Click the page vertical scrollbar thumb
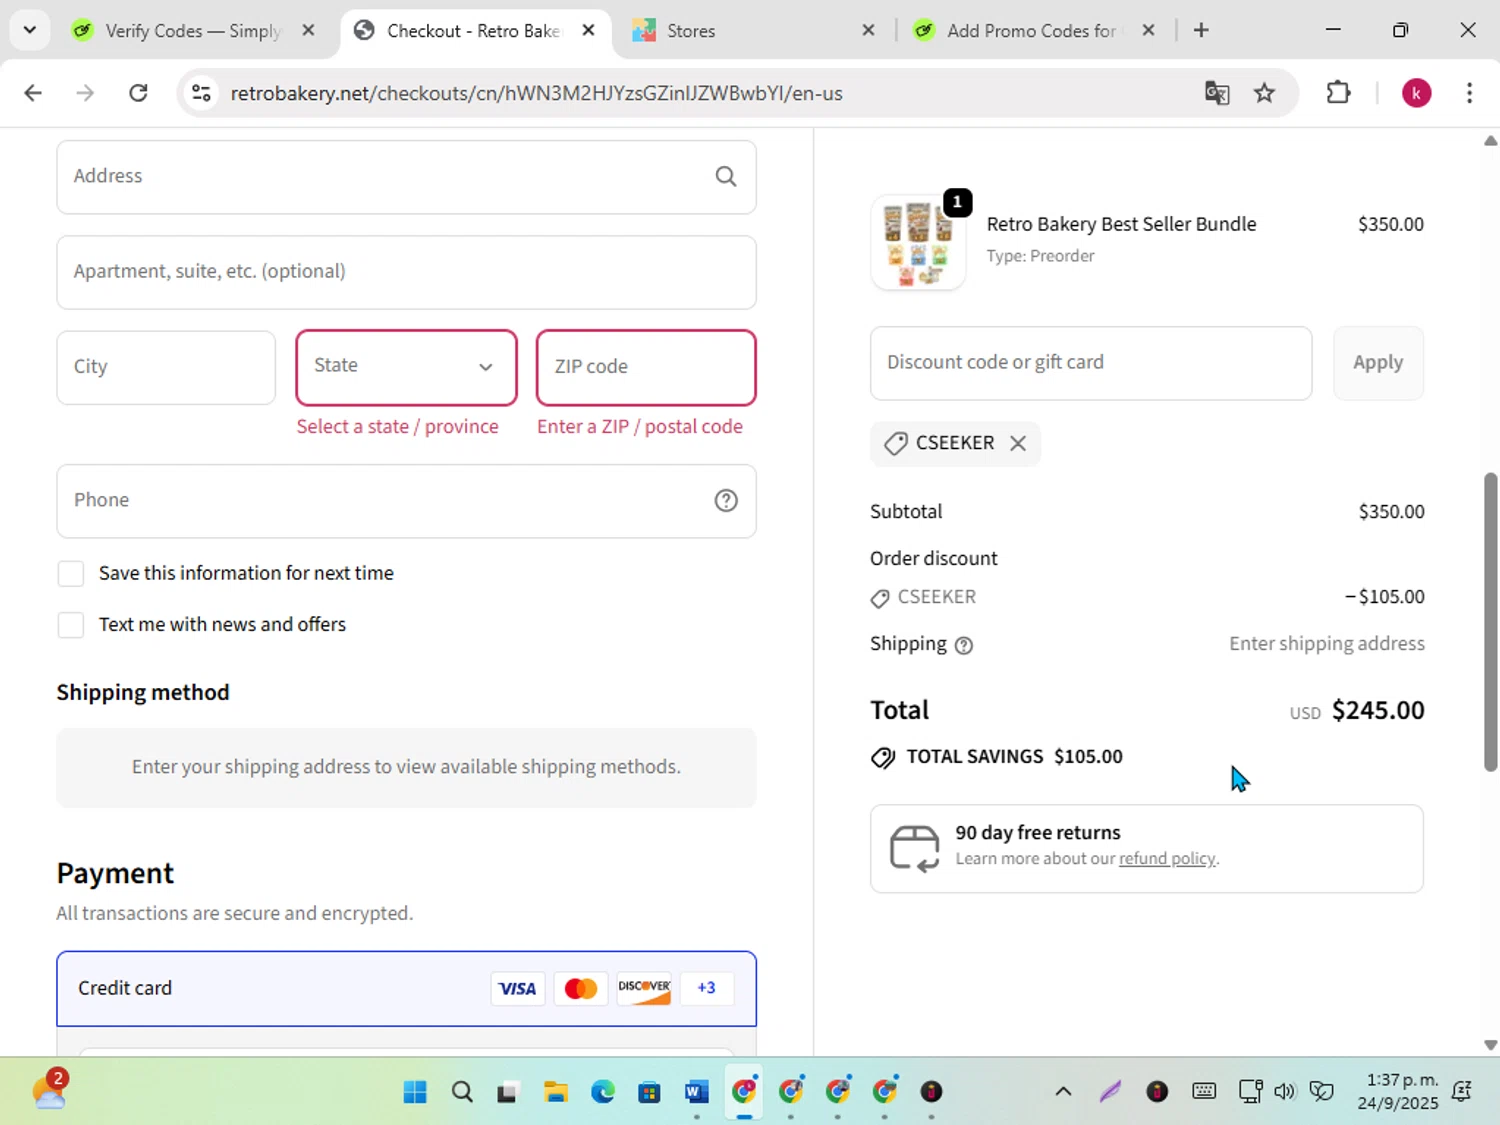 coord(1490,620)
